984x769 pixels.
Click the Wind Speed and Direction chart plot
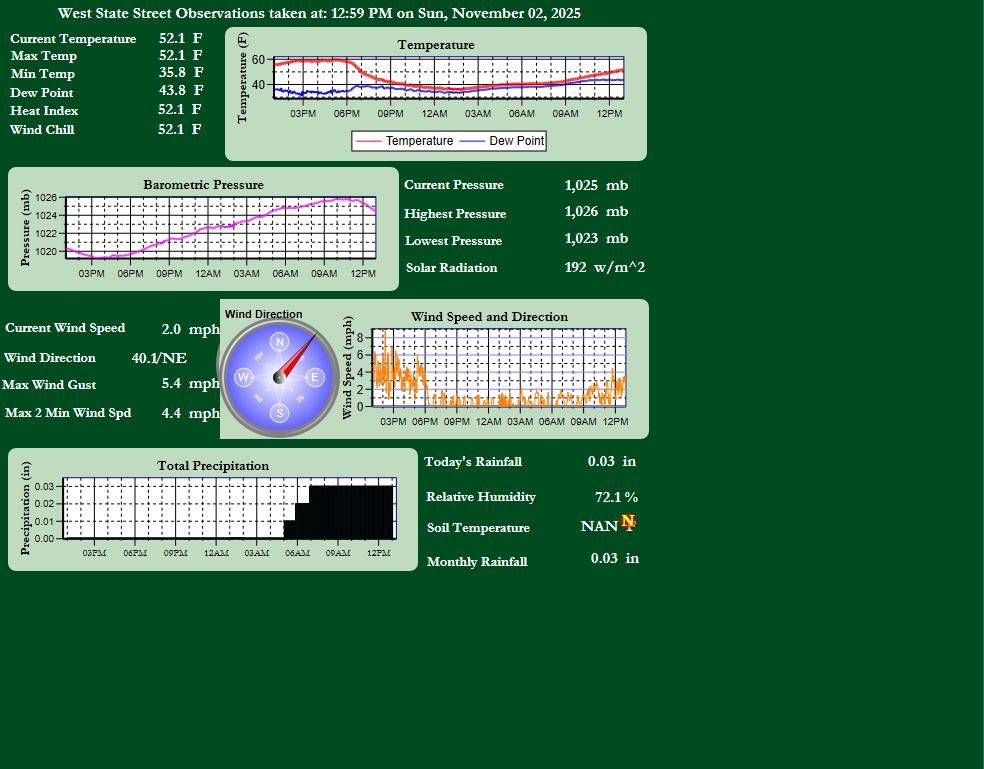pos(498,367)
